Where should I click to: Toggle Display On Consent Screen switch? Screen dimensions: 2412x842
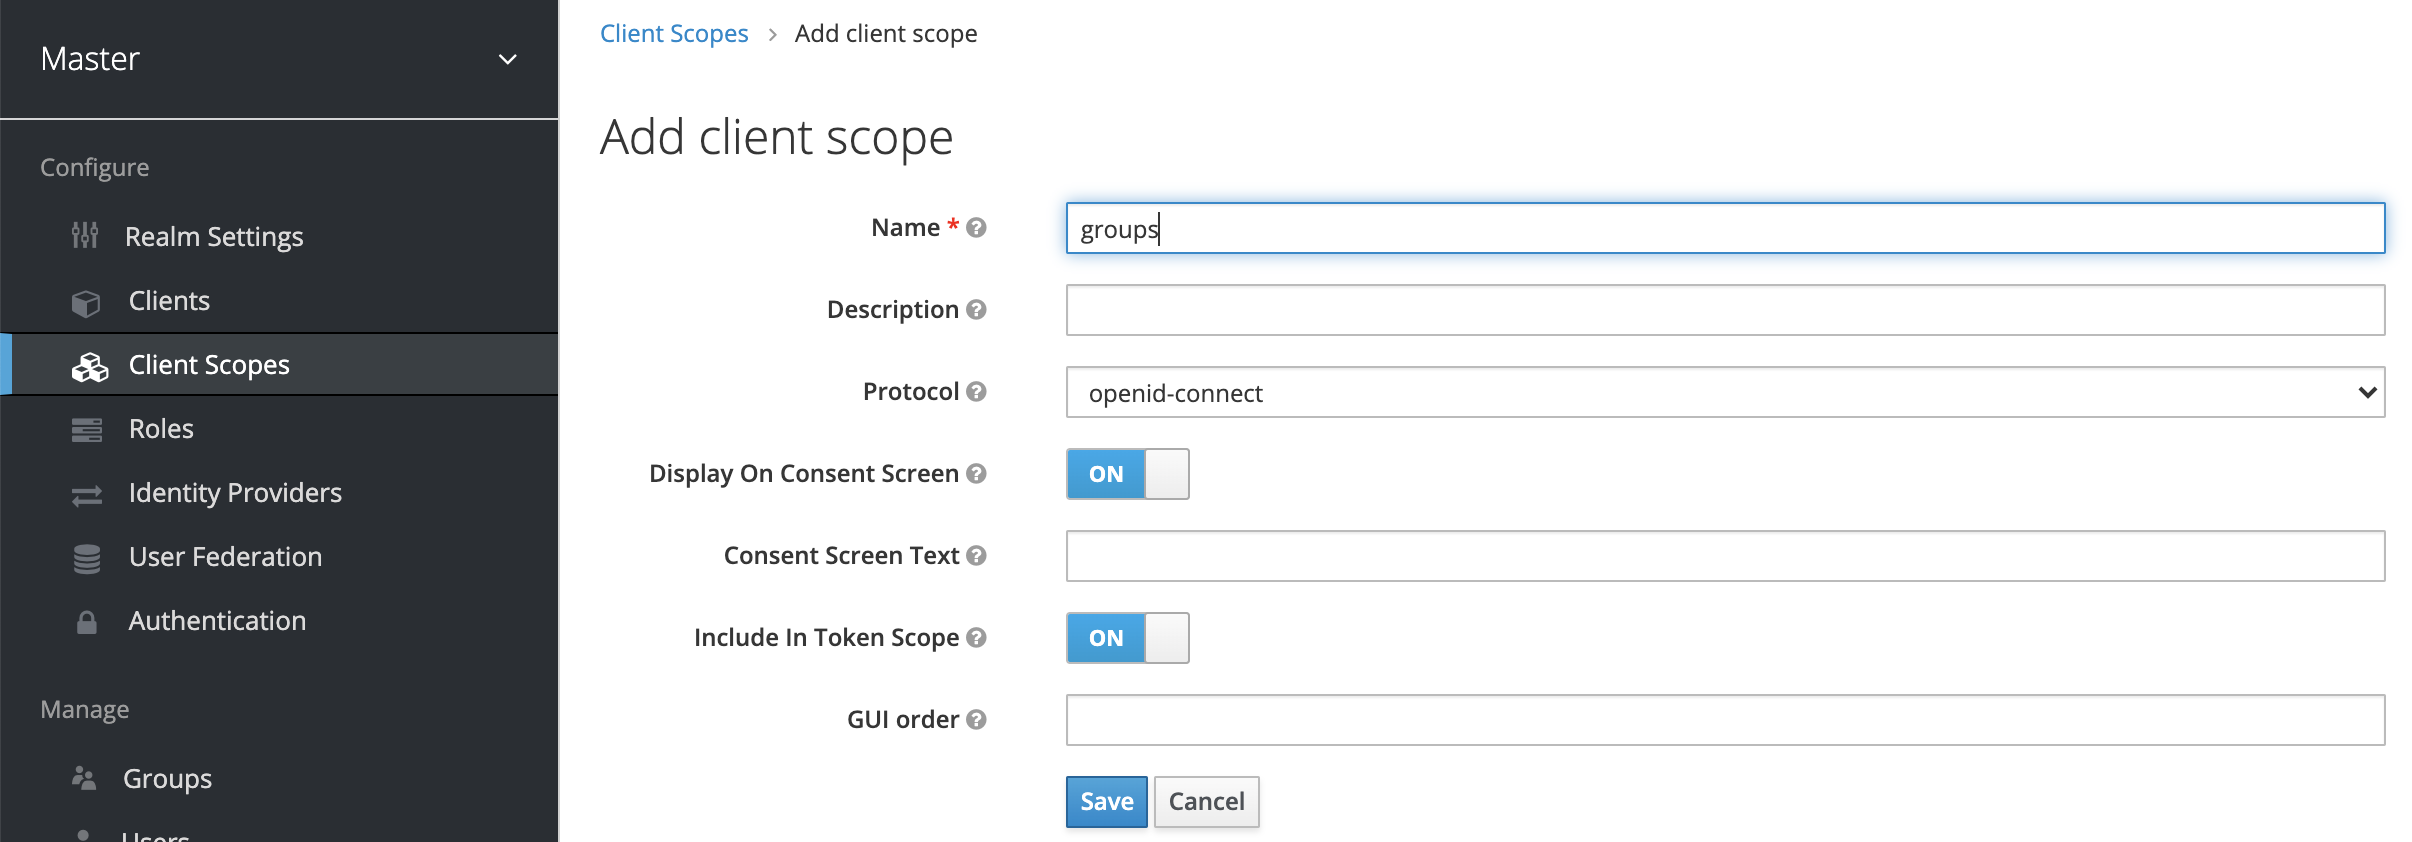tap(1128, 474)
